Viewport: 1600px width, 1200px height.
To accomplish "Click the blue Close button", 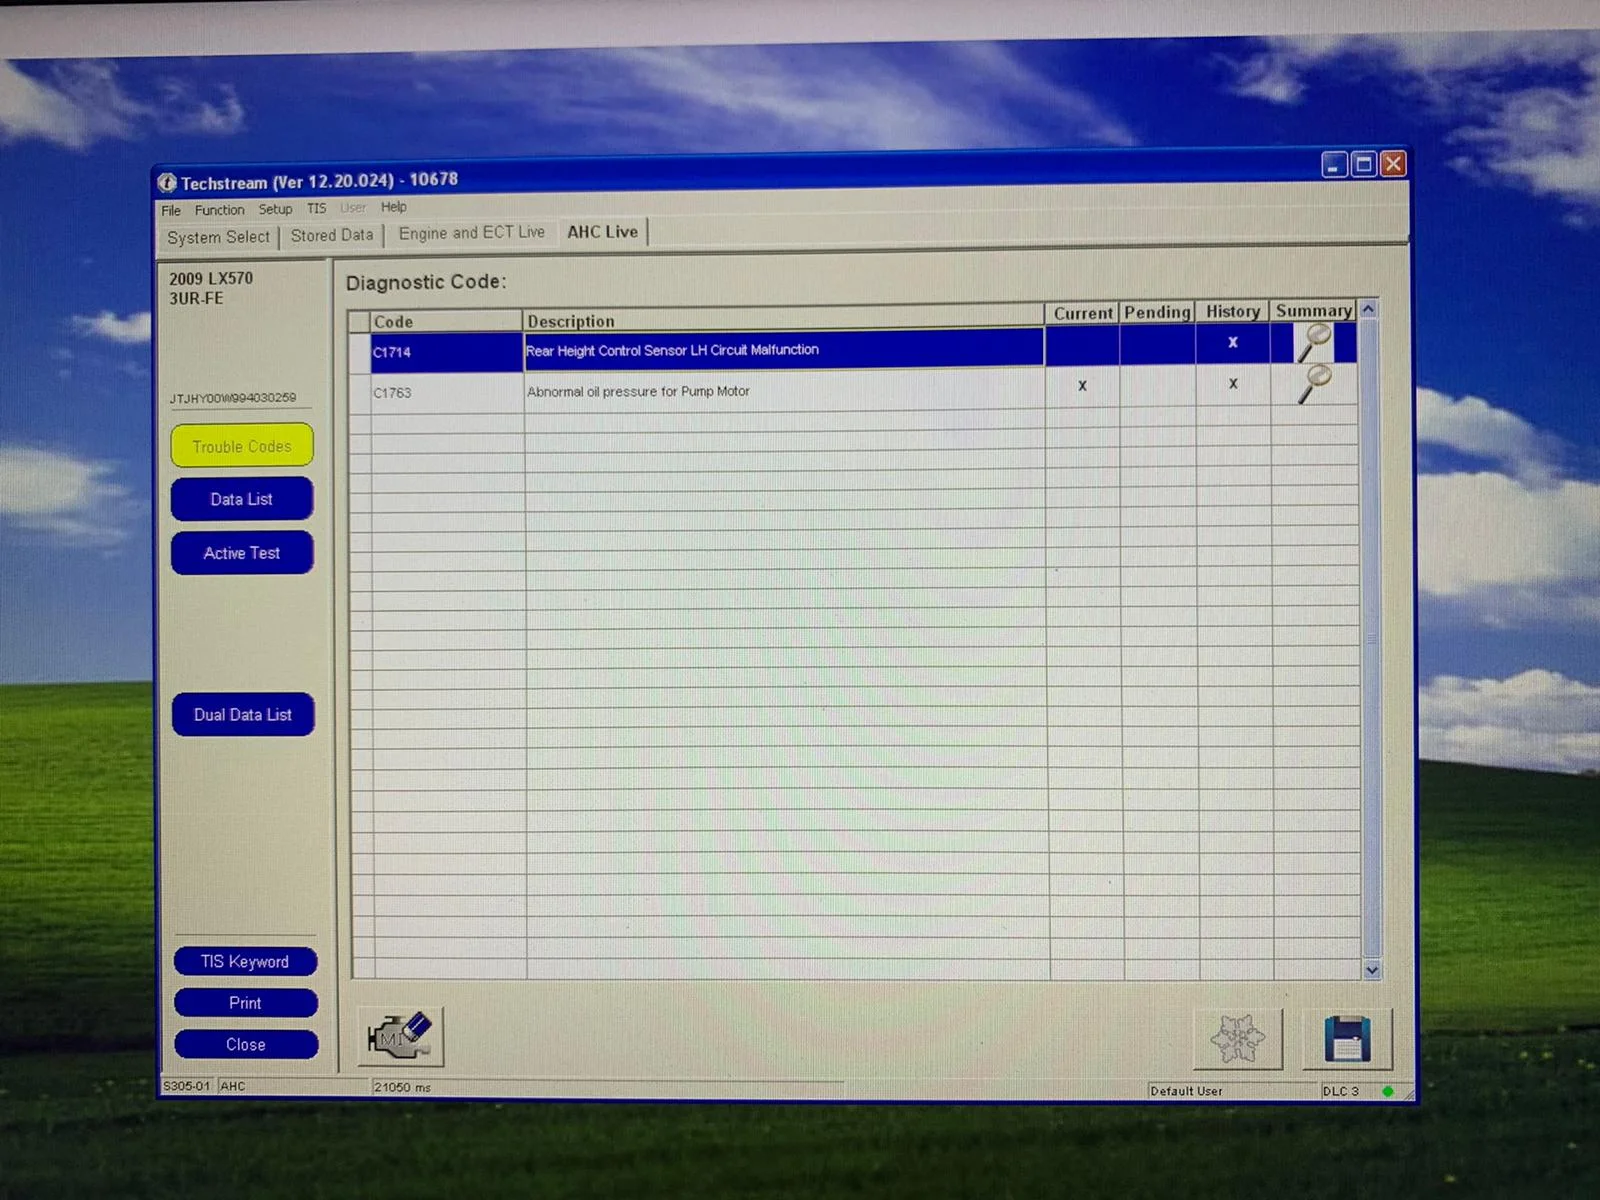I will click(246, 1044).
